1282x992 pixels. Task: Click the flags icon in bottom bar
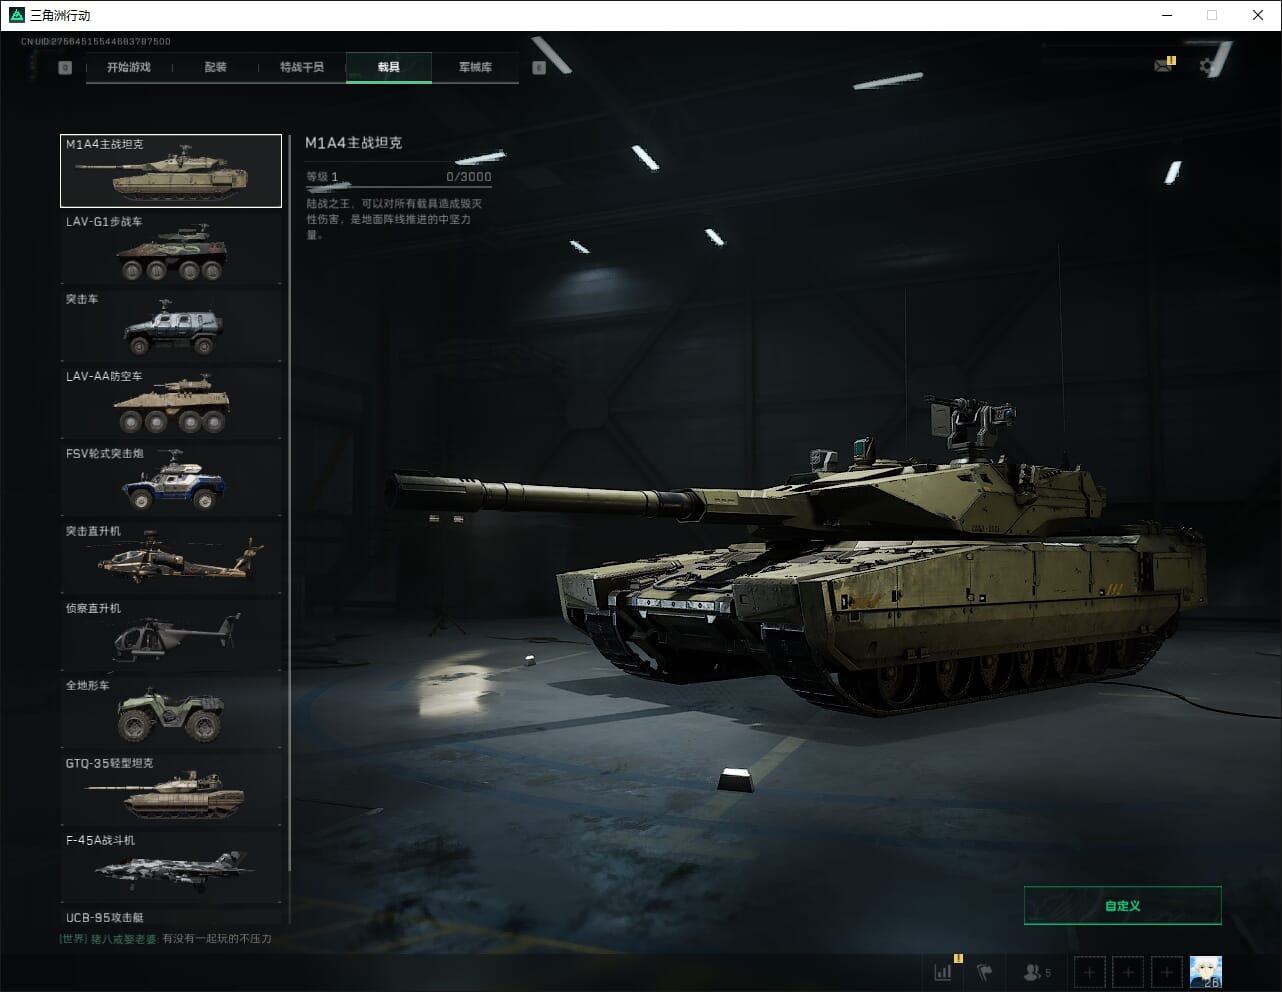coord(984,971)
